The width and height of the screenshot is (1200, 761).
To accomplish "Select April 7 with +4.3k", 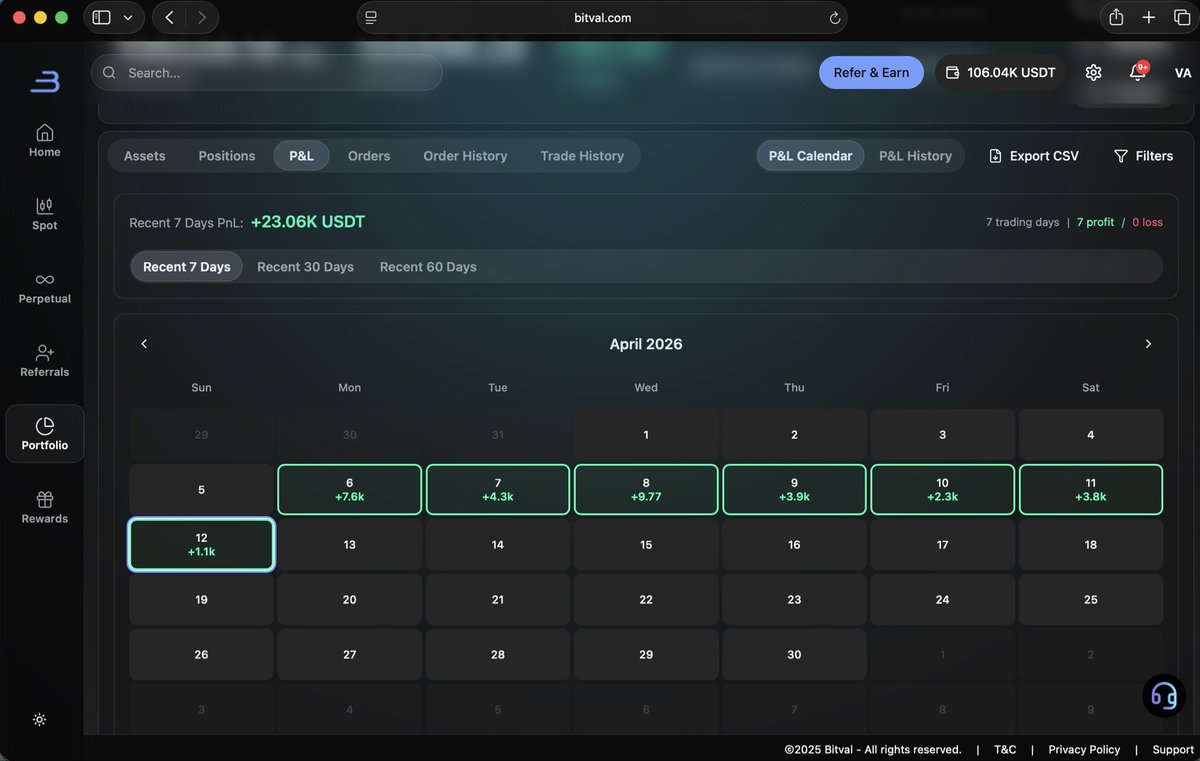I will point(498,489).
